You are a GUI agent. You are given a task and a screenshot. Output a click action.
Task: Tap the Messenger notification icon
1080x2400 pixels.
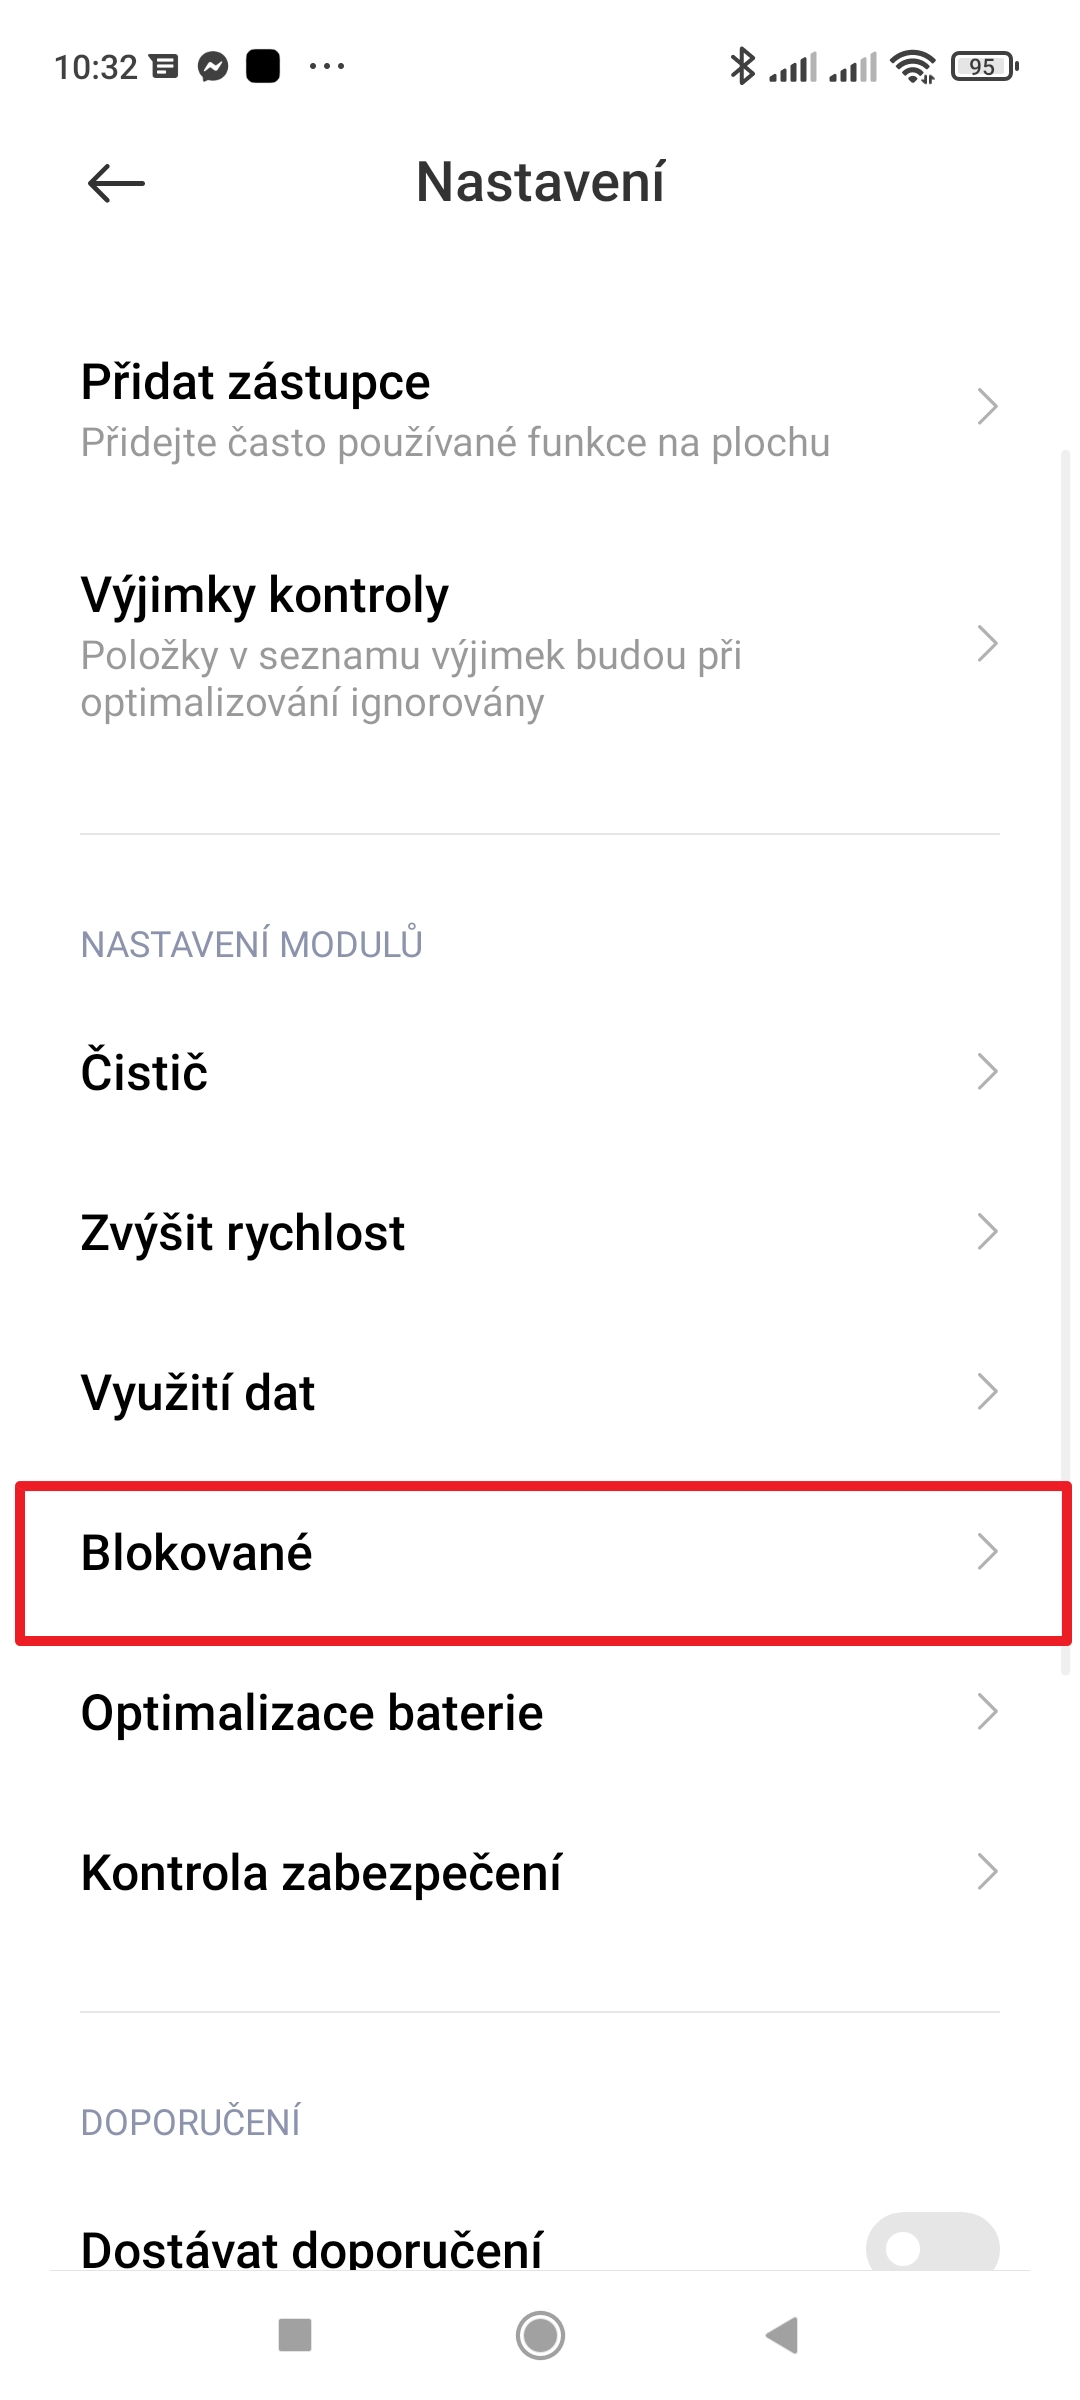213,67
